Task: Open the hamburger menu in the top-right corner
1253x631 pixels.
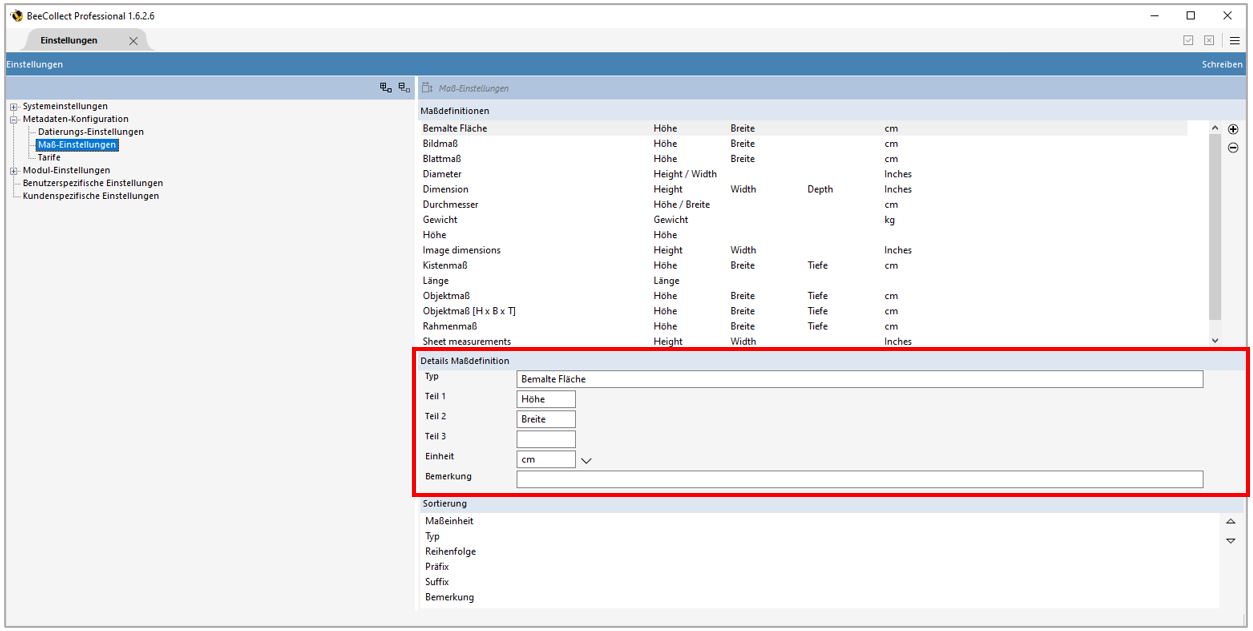Action: pyautogui.click(x=1234, y=40)
